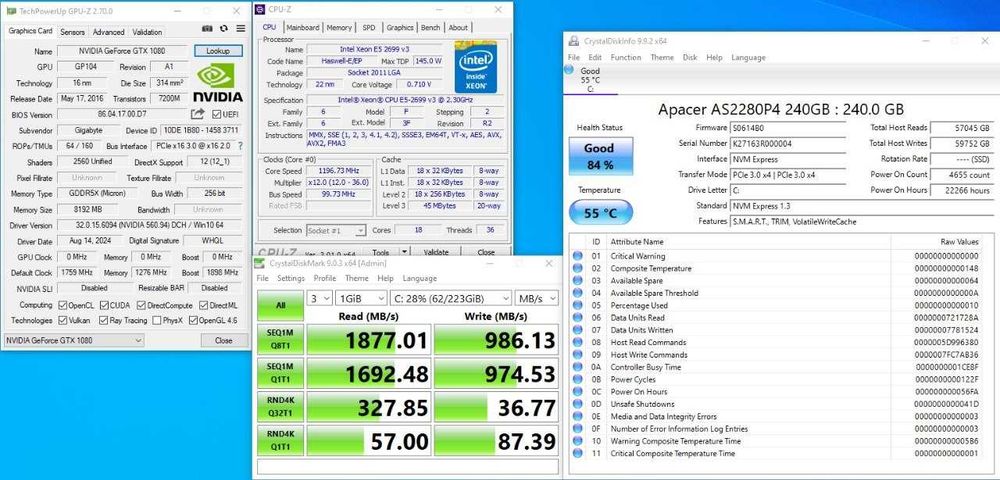Toggle the UEFI checkbox
The height and width of the screenshot is (480, 1000).
pyautogui.click(x=217, y=114)
